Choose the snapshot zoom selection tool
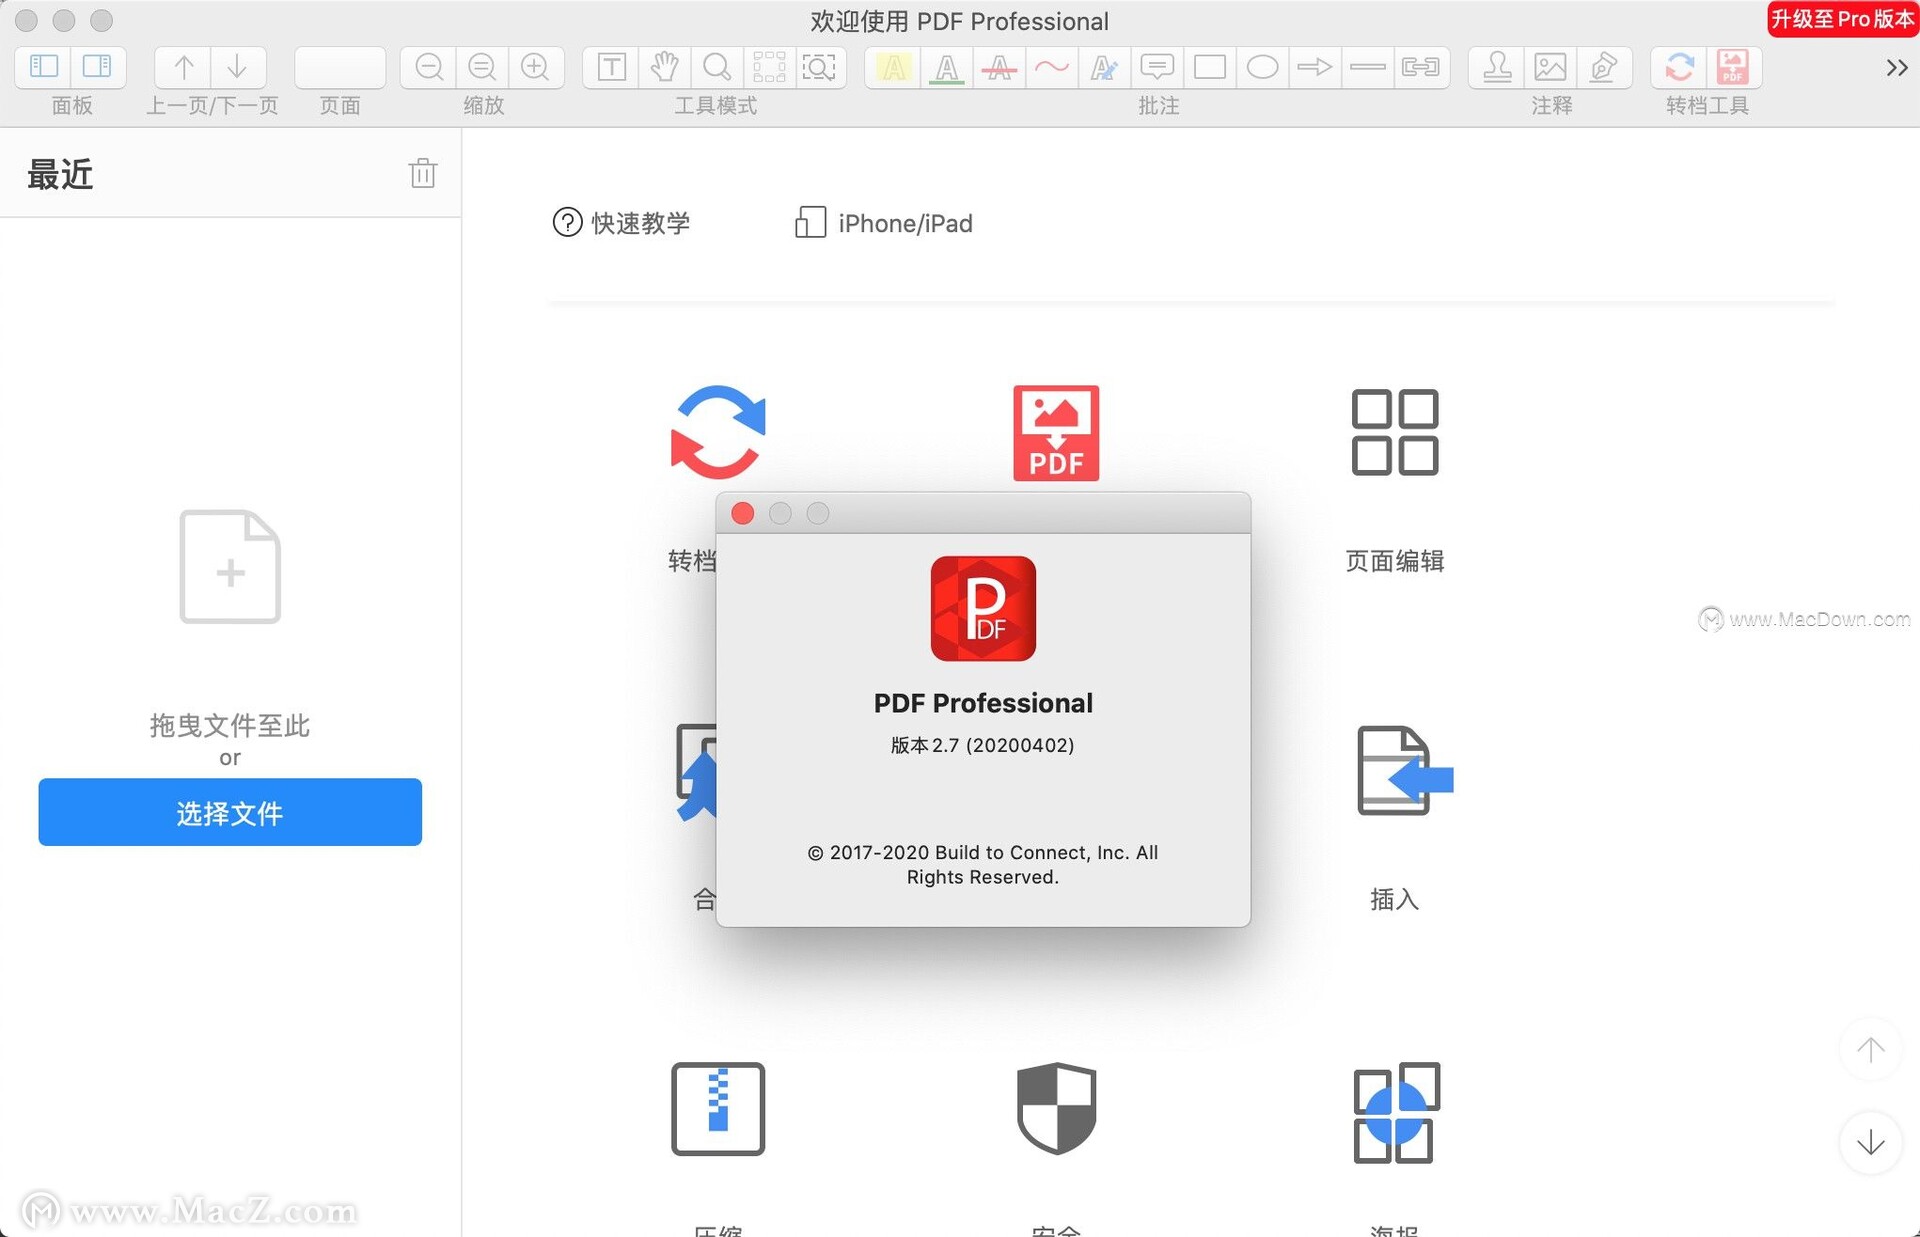 point(820,67)
